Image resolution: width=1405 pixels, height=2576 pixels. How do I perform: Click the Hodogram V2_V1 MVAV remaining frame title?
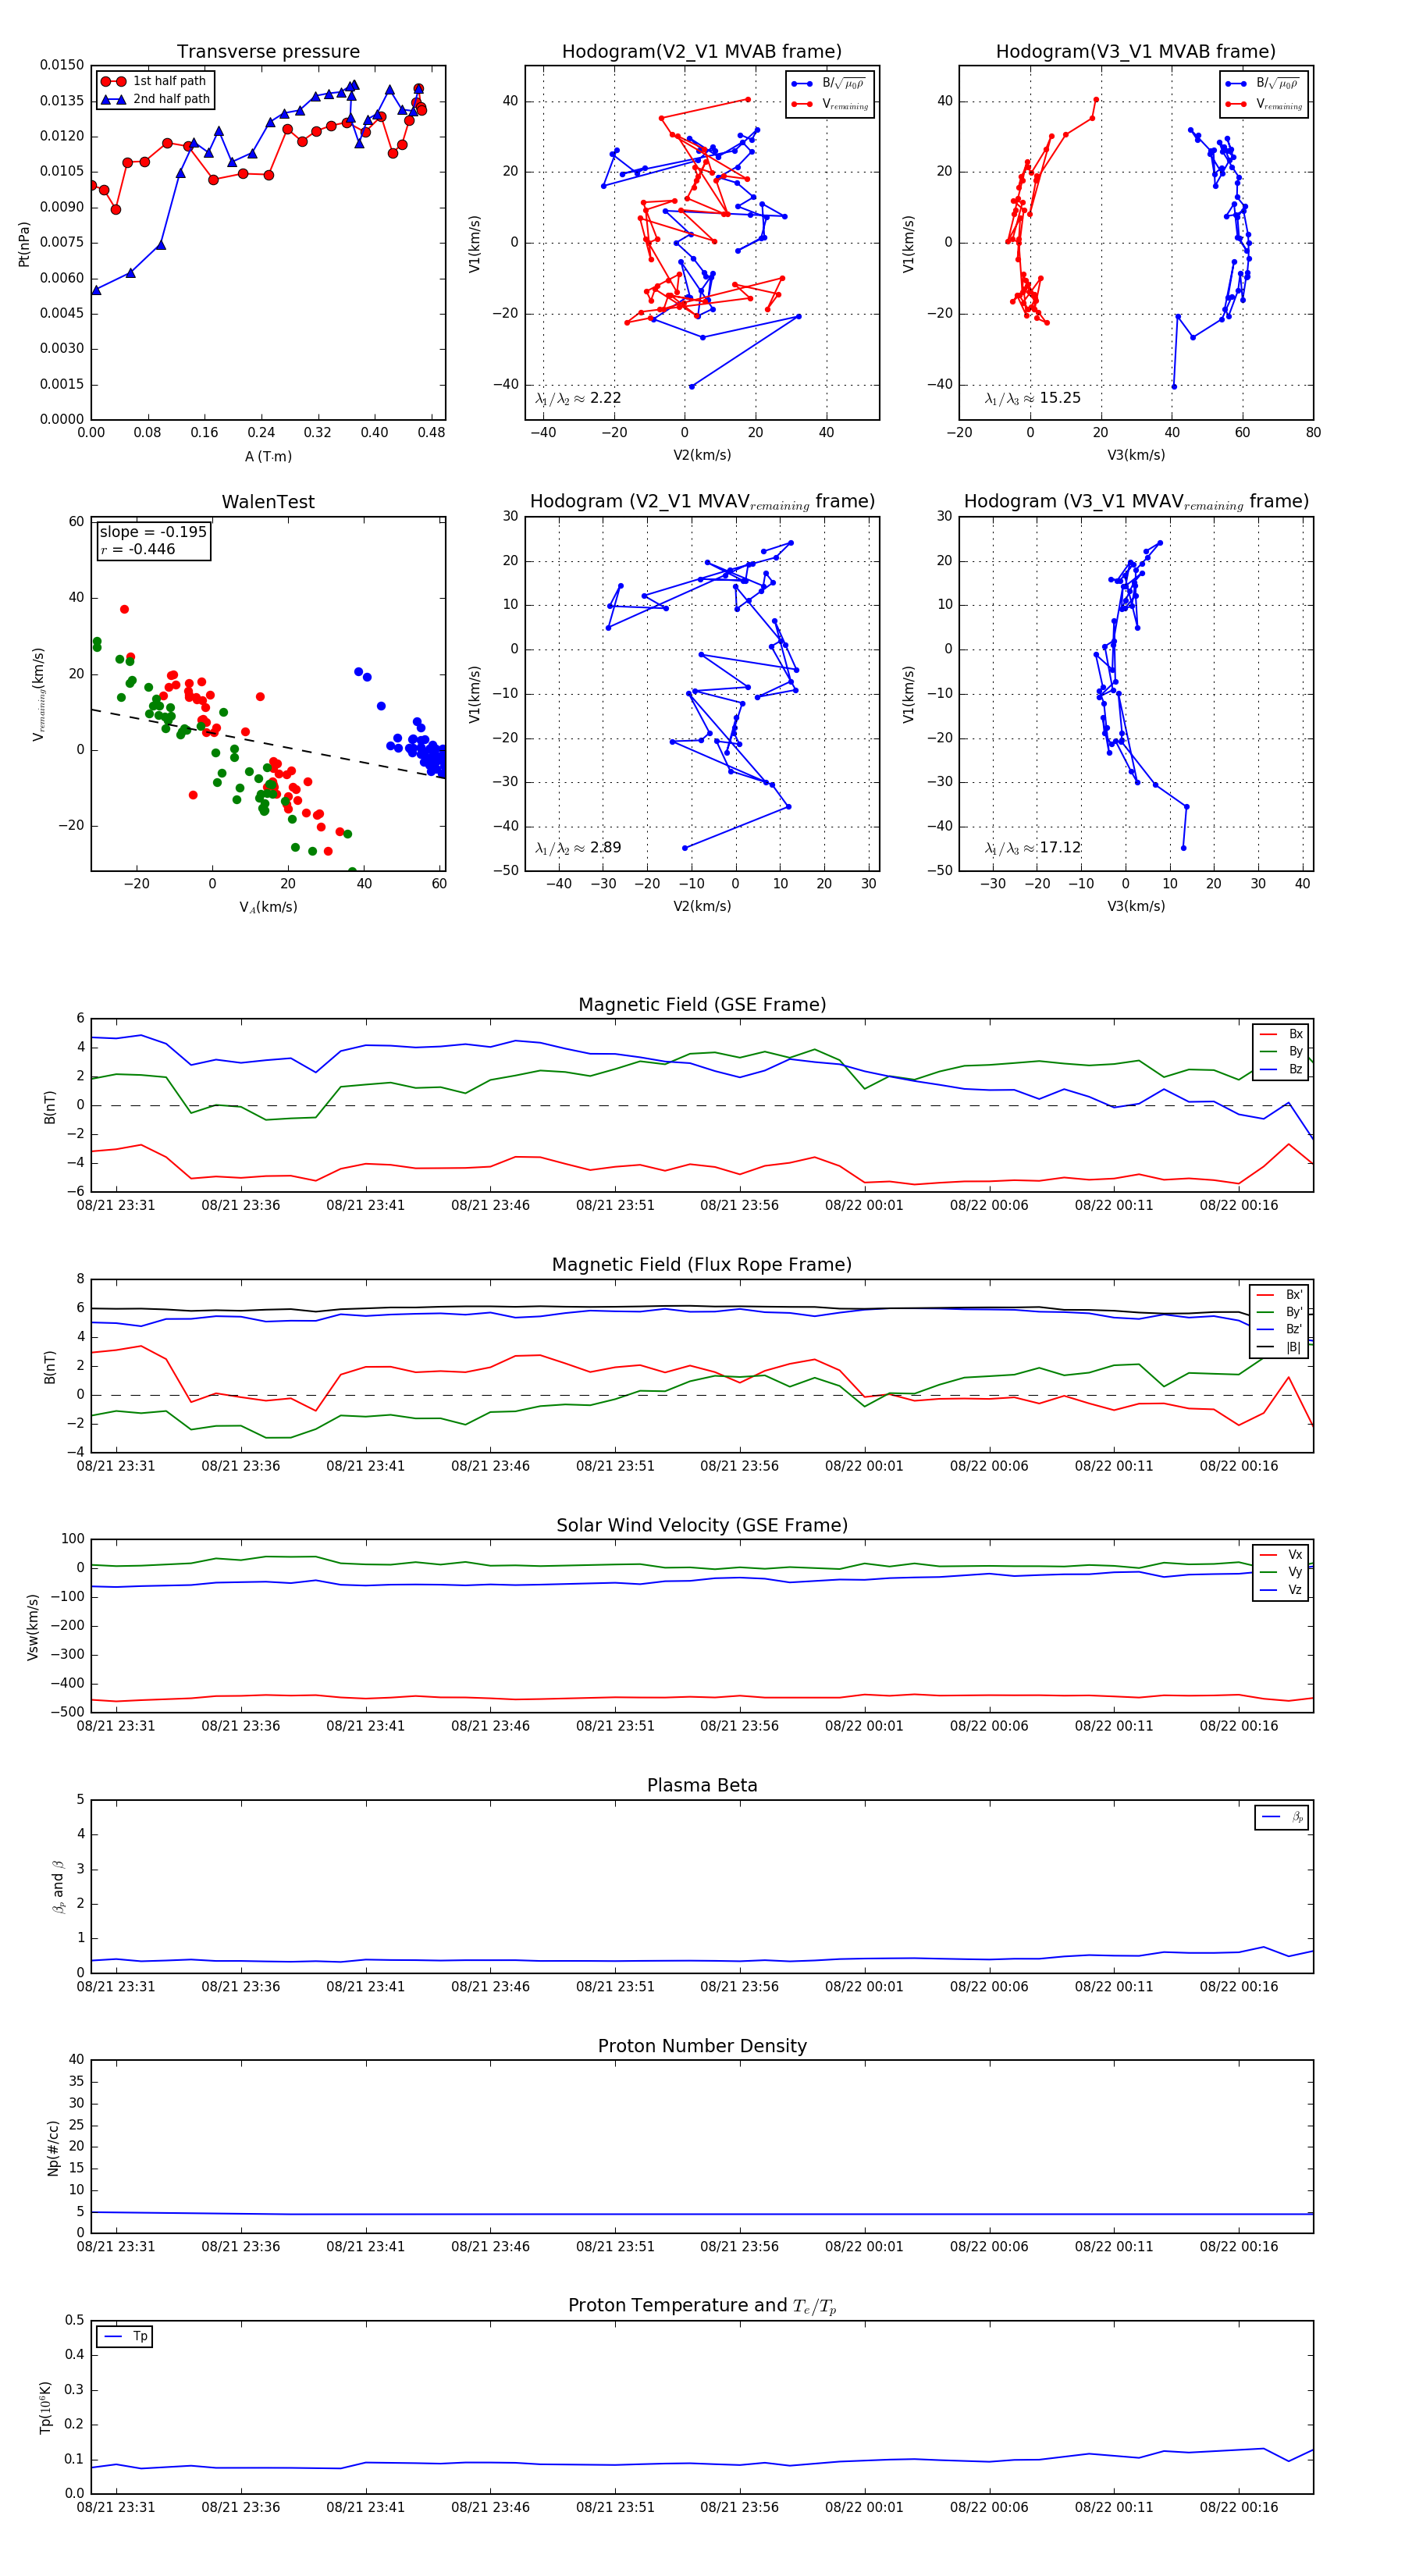[701, 502]
